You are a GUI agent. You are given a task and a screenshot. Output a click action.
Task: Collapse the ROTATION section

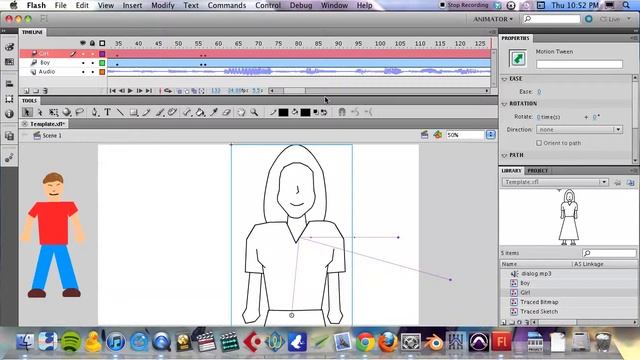504,104
